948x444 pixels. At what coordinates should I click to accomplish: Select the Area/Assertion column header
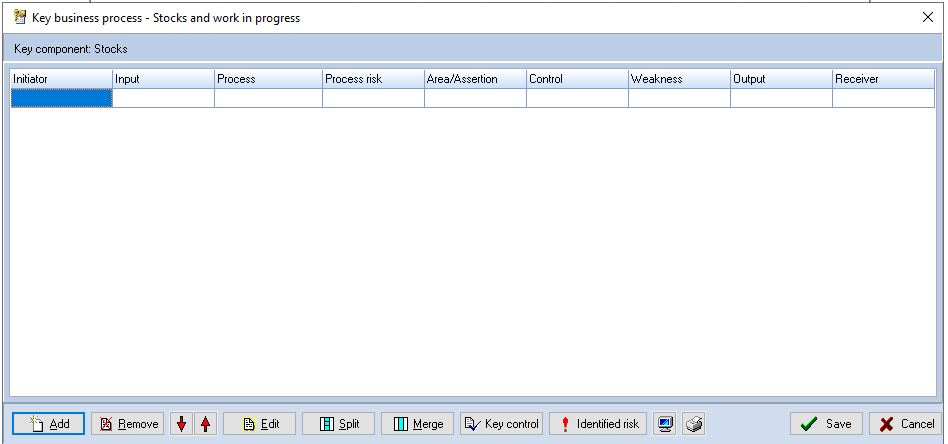click(475, 79)
